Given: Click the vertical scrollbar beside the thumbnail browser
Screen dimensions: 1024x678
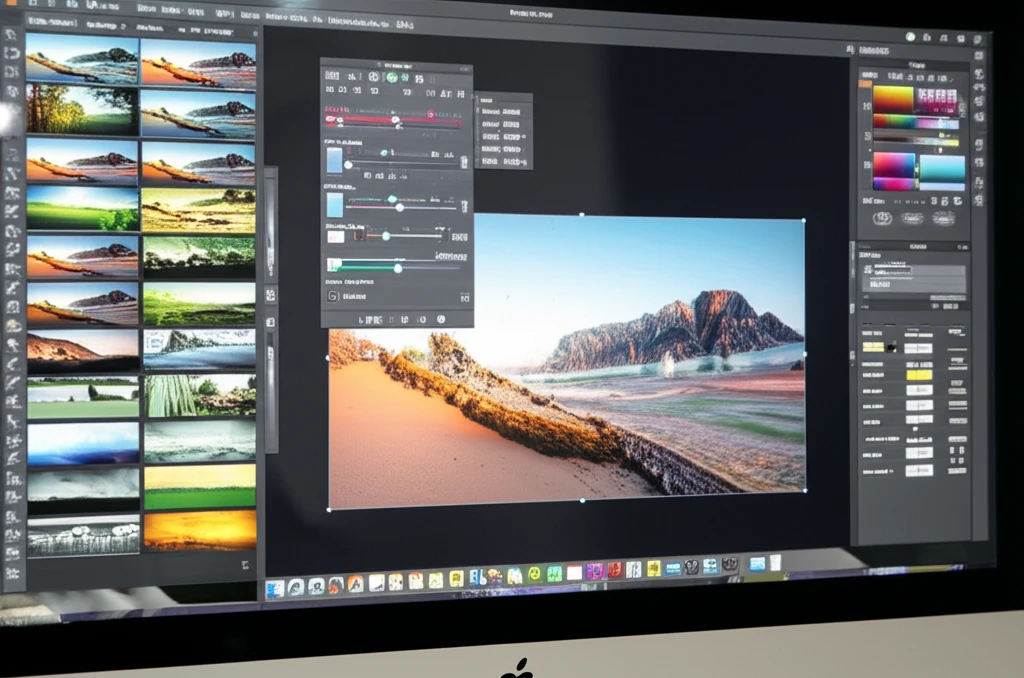Looking at the screenshot, I should coord(270,300).
